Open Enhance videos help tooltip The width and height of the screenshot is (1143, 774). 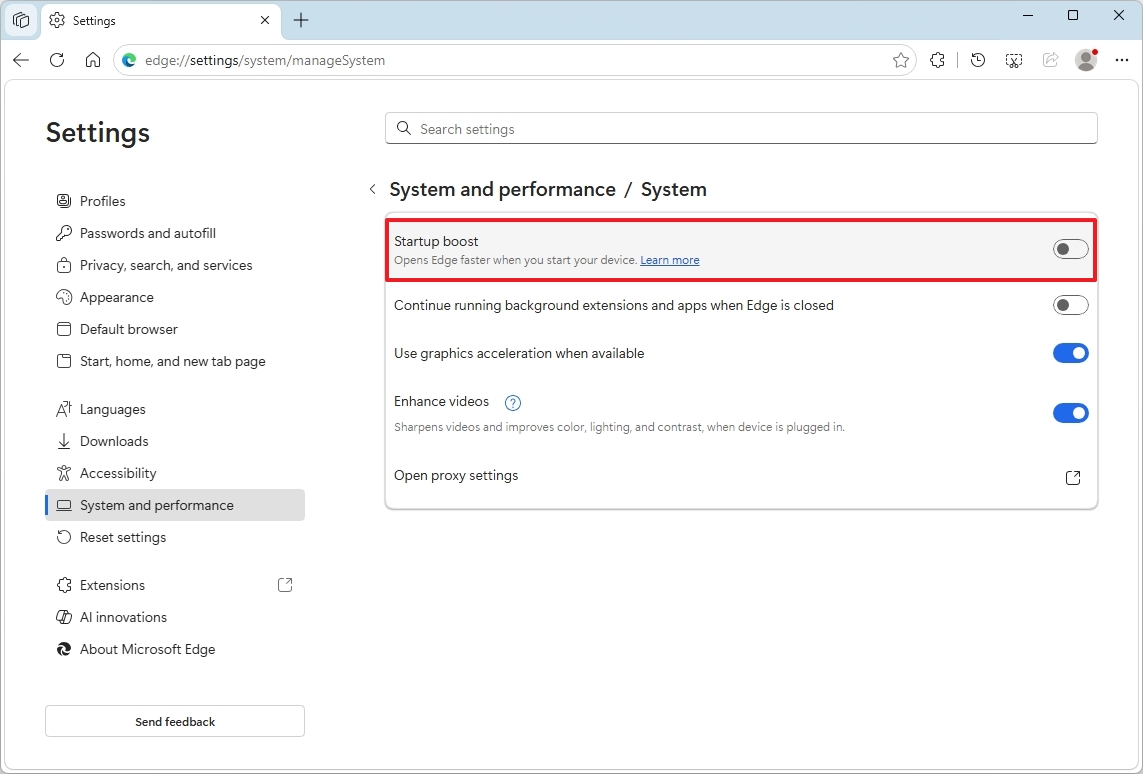click(512, 402)
